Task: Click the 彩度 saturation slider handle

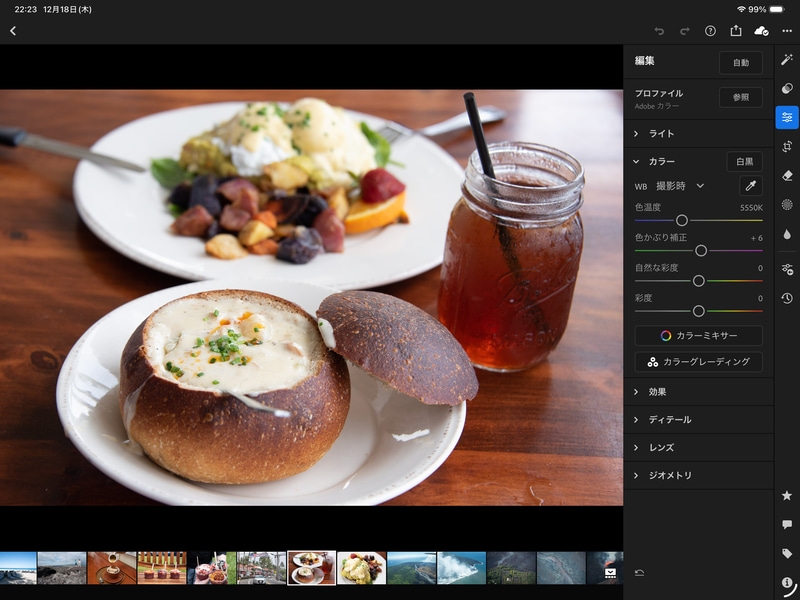Action: click(698, 311)
